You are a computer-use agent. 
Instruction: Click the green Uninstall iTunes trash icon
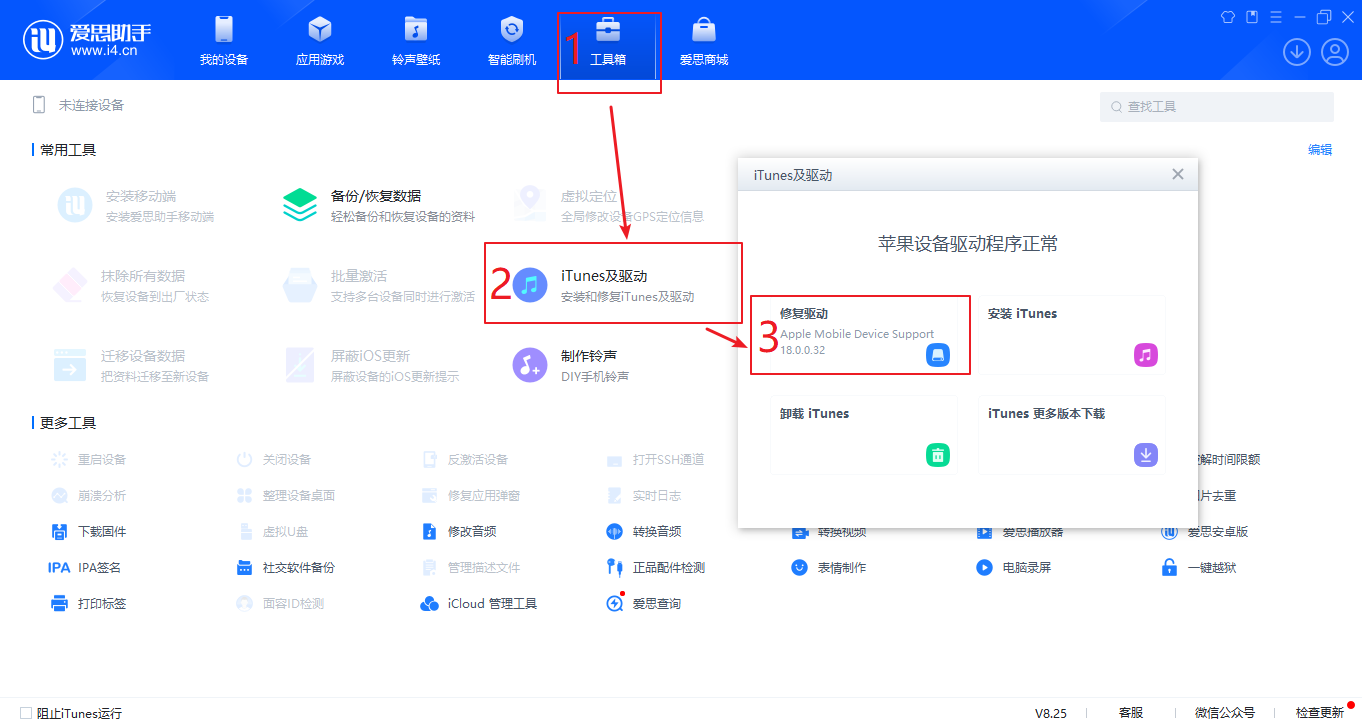937,455
